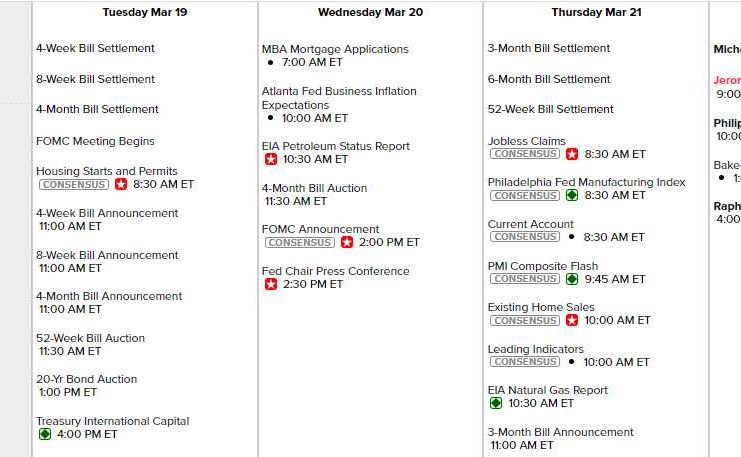This screenshot has height=457, width=741.
Task: Select the Wednesday Mar 20 column header
Action: (370, 13)
